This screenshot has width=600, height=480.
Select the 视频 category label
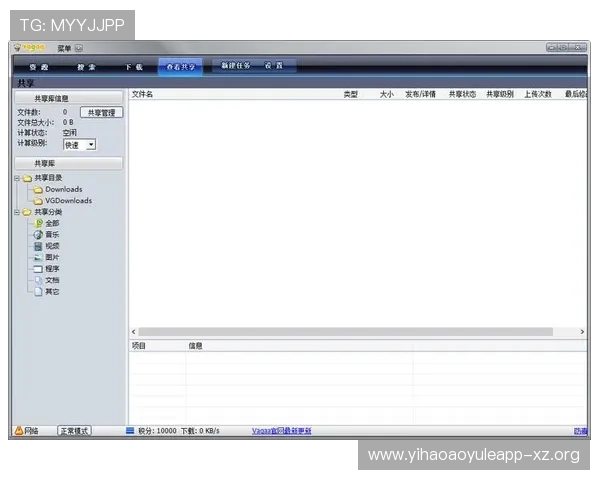coord(52,246)
